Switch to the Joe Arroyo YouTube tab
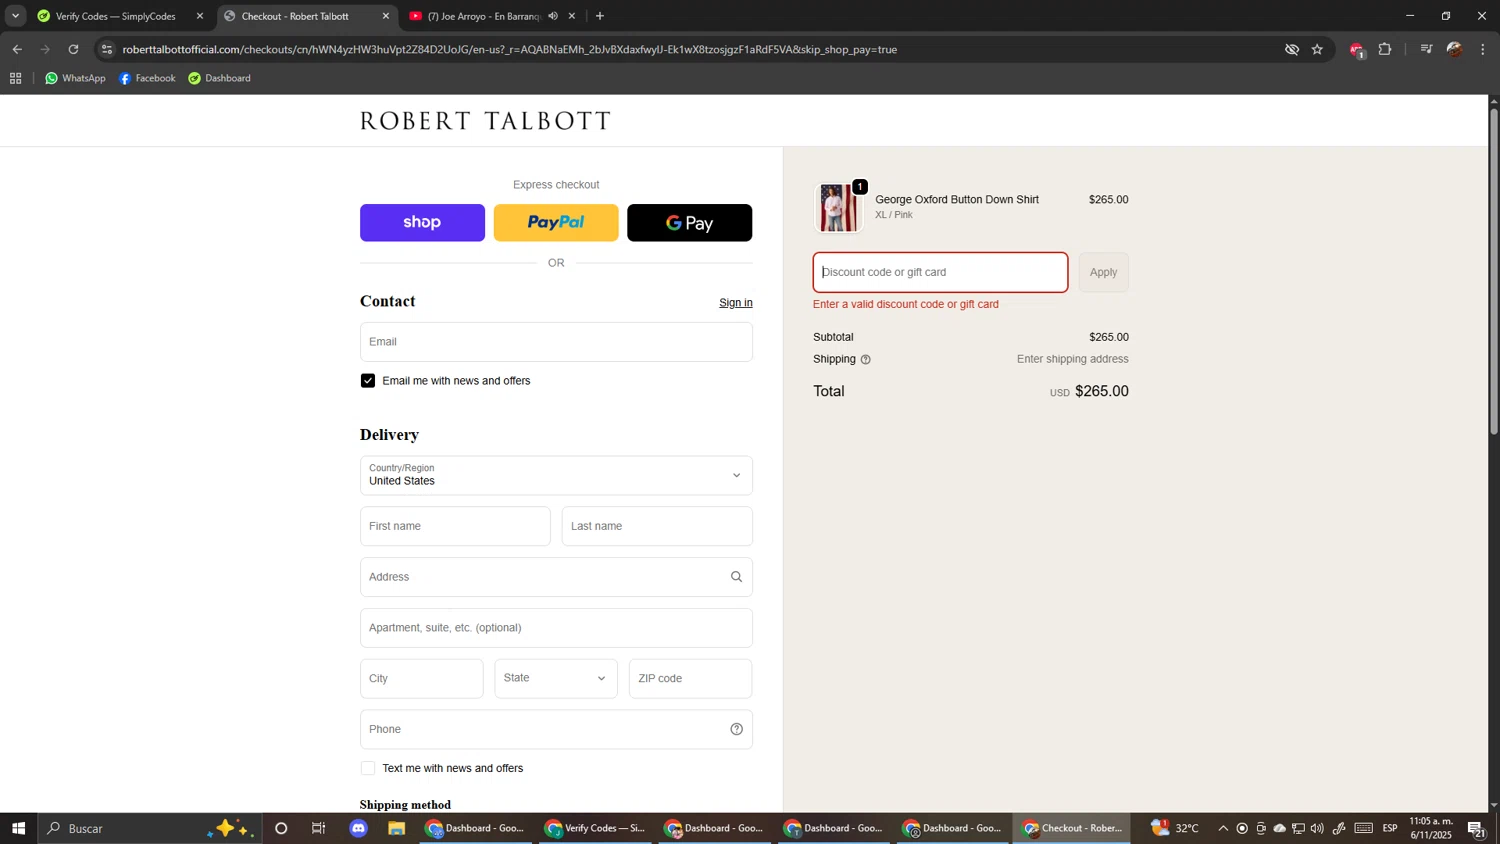The height and width of the screenshot is (844, 1500). pos(484,16)
